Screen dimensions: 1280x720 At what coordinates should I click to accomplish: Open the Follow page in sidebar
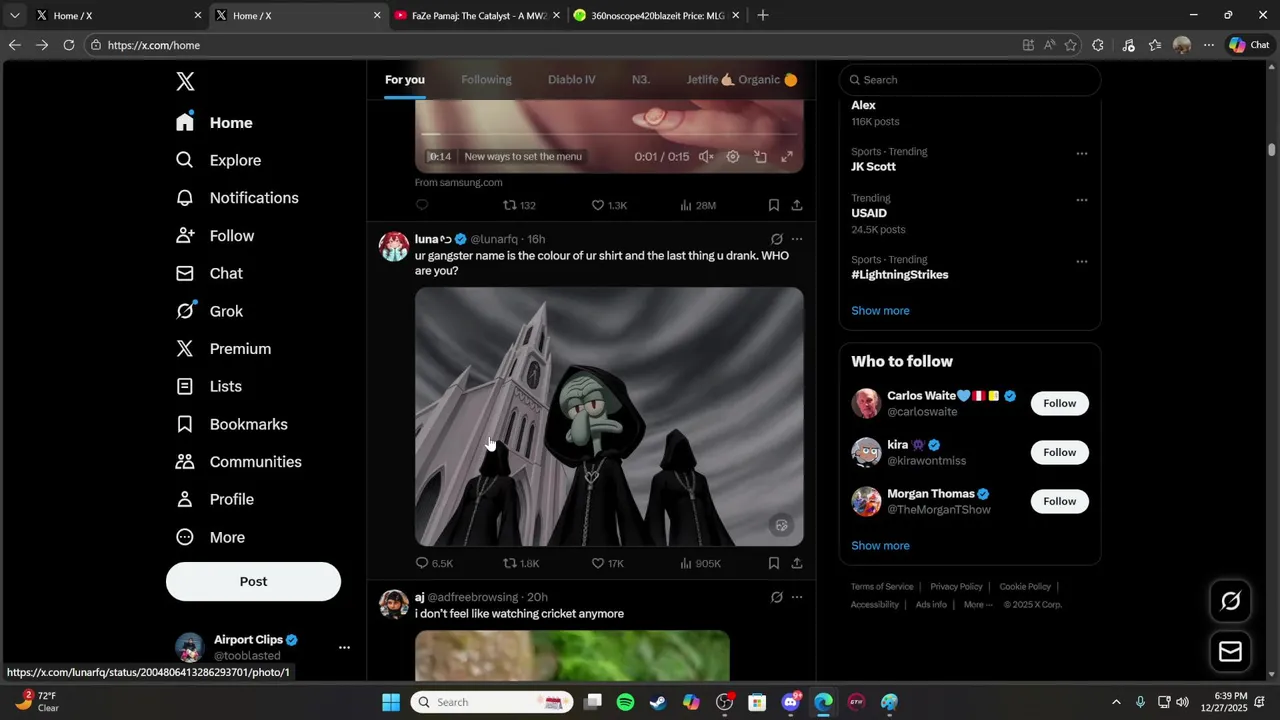pos(215,236)
